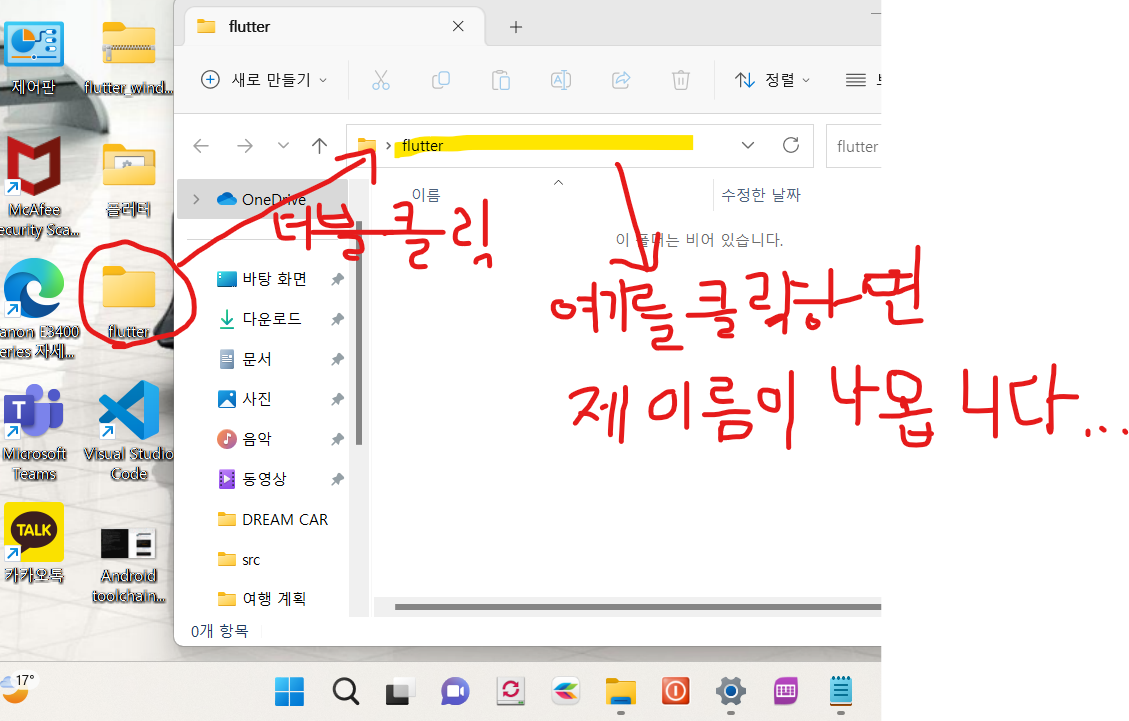Viewport: 1129px width, 721px height.
Task: Open the Edge Canon E3400 shortcut icon
Action: pyautogui.click(x=34, y=308)
